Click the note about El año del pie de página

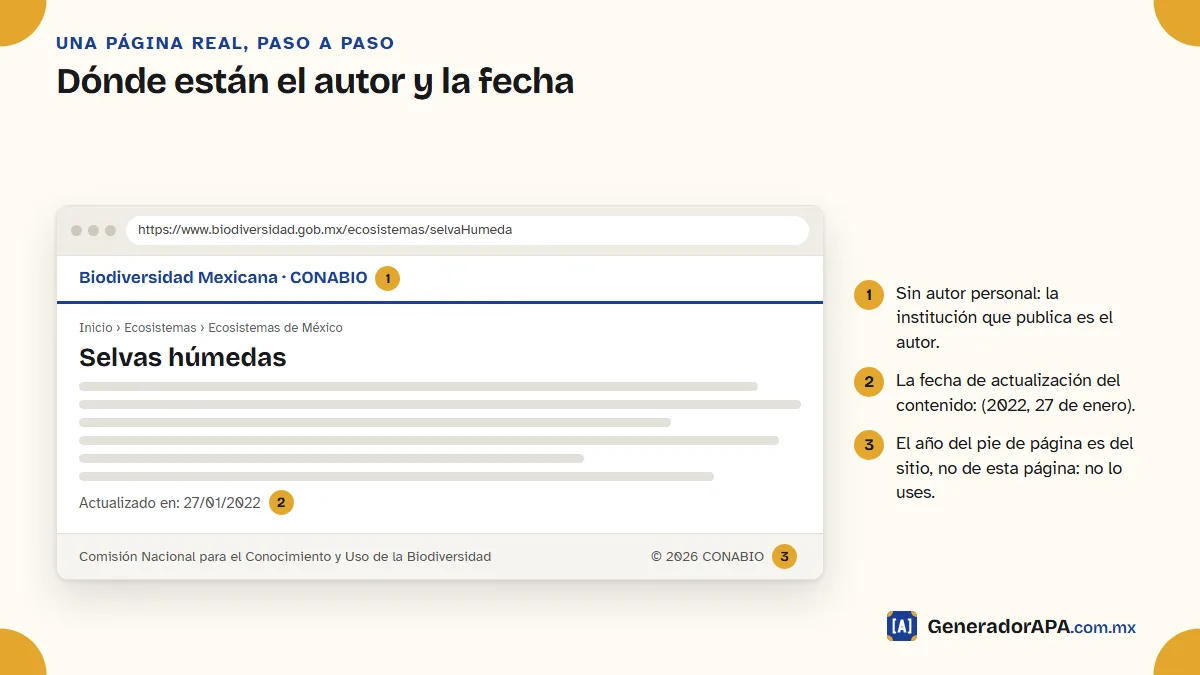pos(1015,468)
